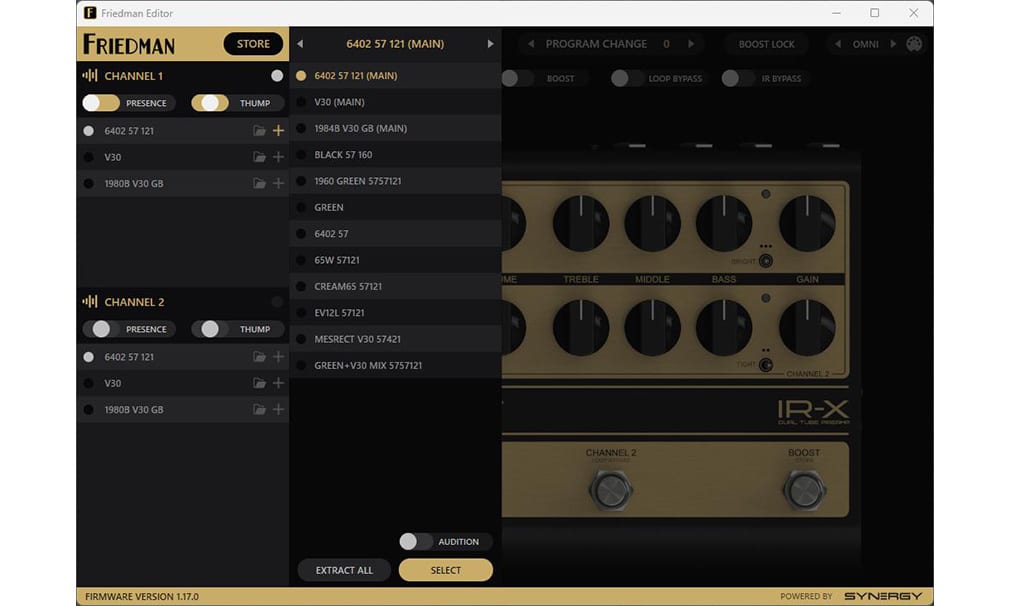Click left arrow beside OMNI
The height and width of the screenshot is (606, 1010).
pos(837,44)
